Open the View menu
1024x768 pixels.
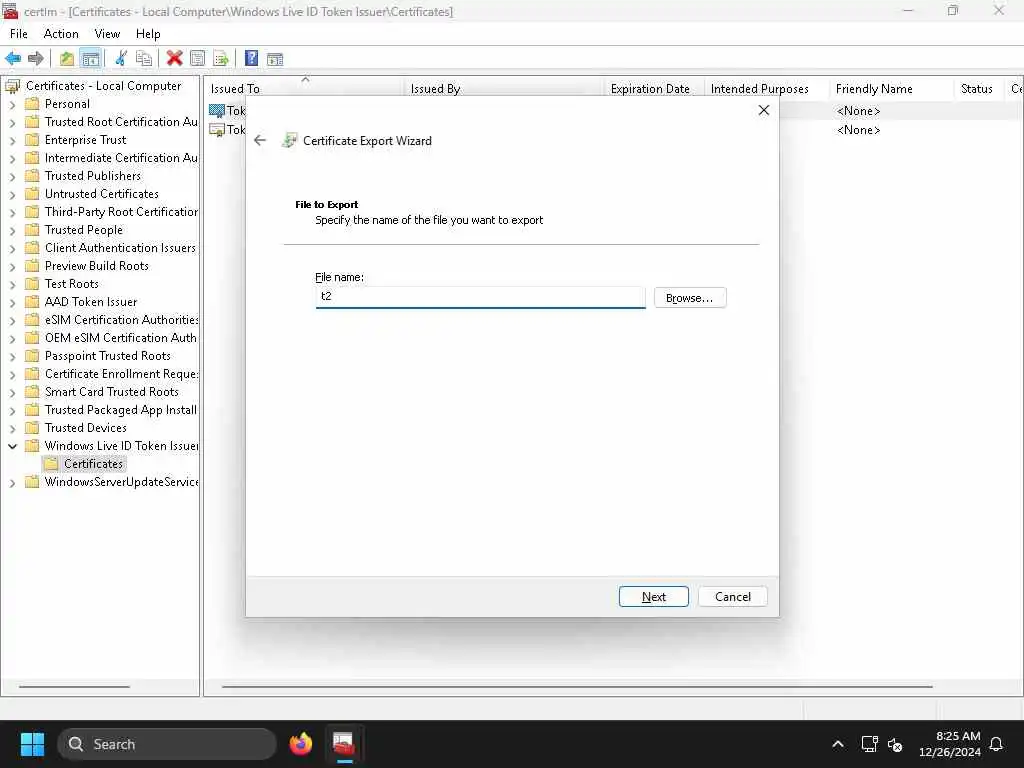pyautogui.click(x=107, y=34)
